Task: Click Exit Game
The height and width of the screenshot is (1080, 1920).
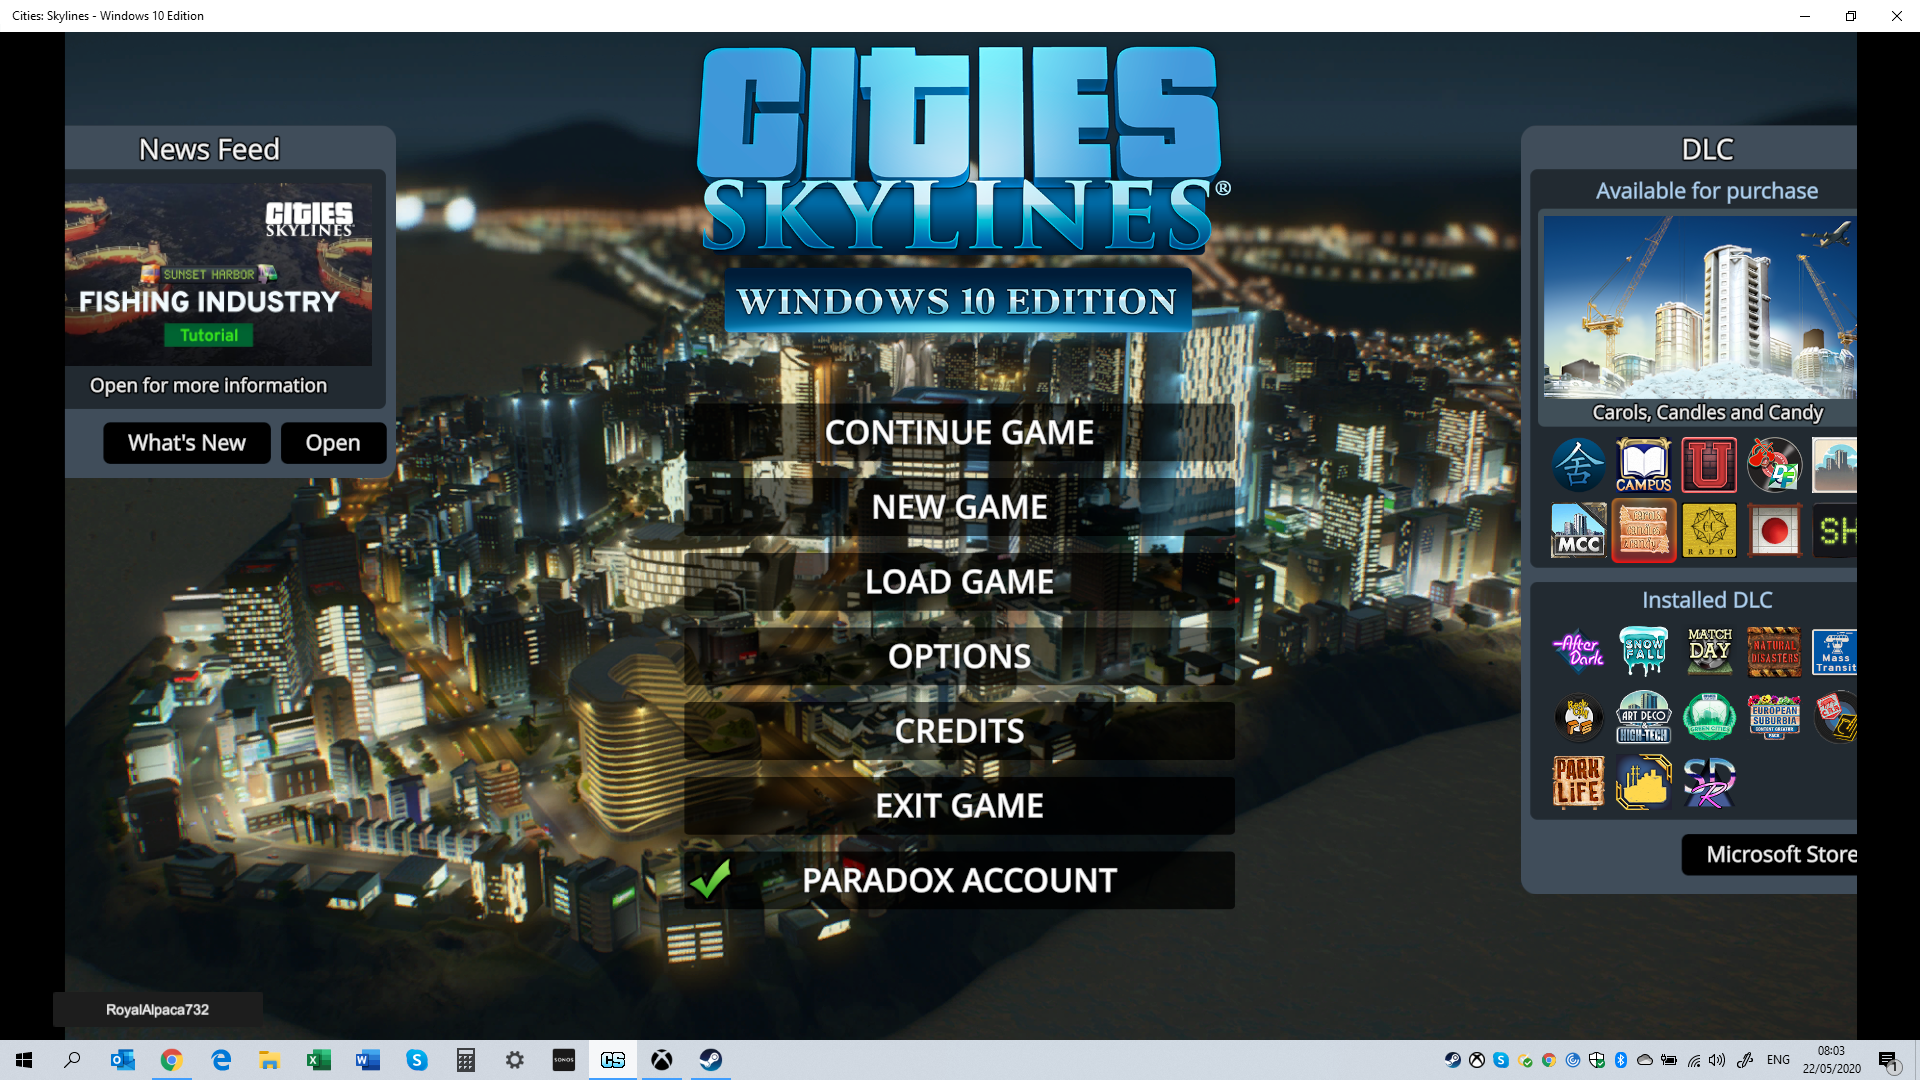Action: (x=959, y=806)
